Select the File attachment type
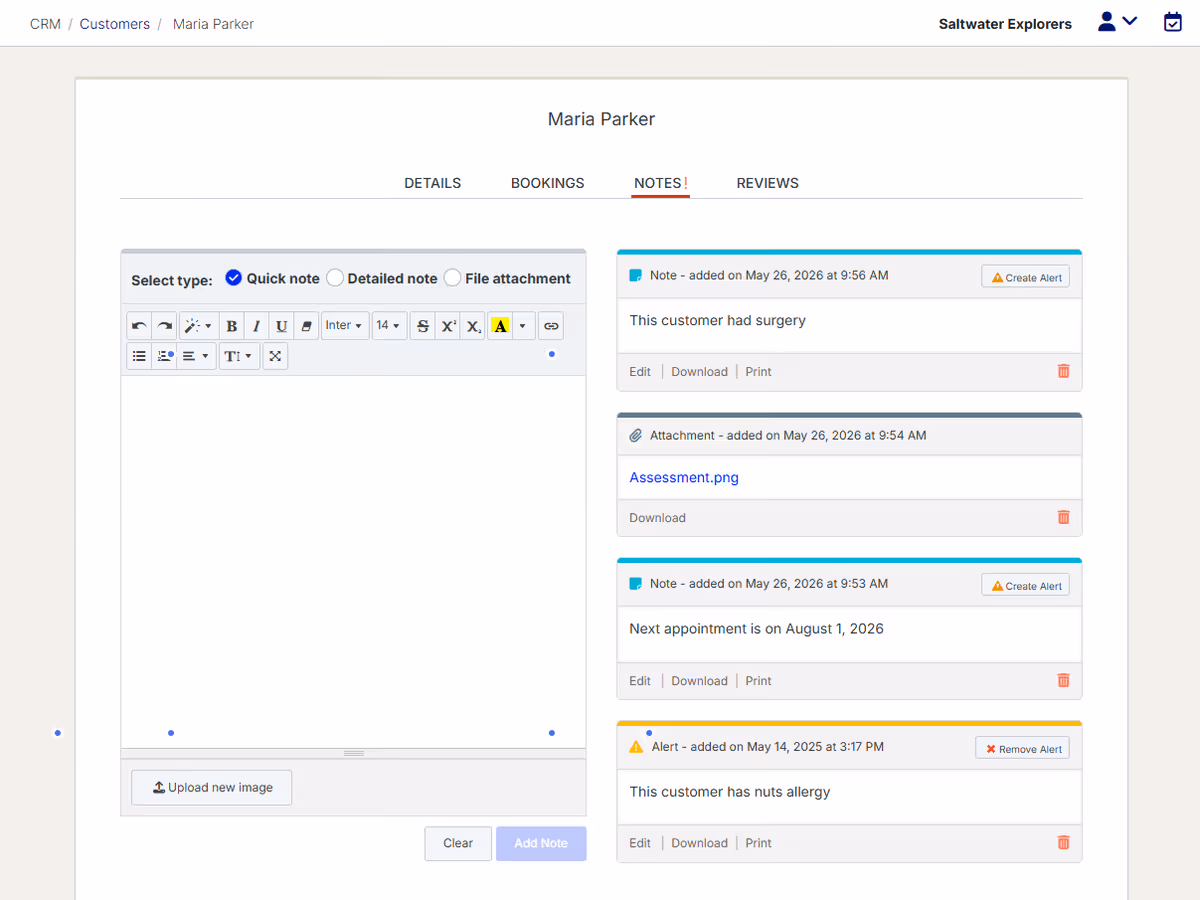This screenshot has width=1200, height=900. 507,278
